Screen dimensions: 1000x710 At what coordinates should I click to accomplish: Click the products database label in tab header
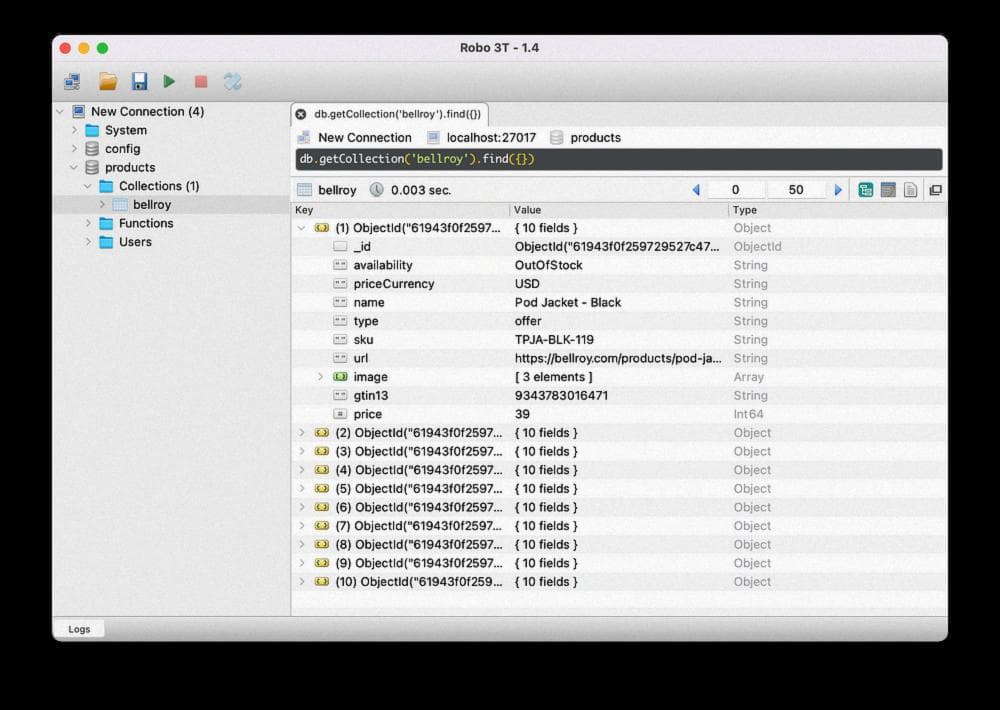[595, 138]
